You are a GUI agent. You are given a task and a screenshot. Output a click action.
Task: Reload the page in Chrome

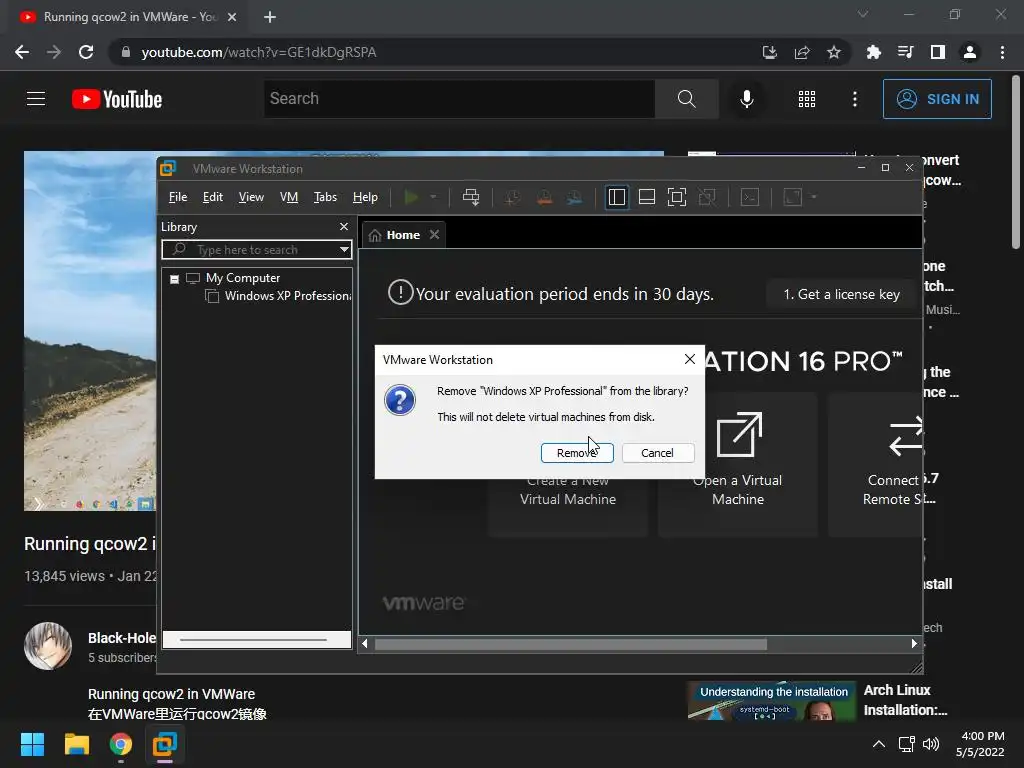pos(86,52)
